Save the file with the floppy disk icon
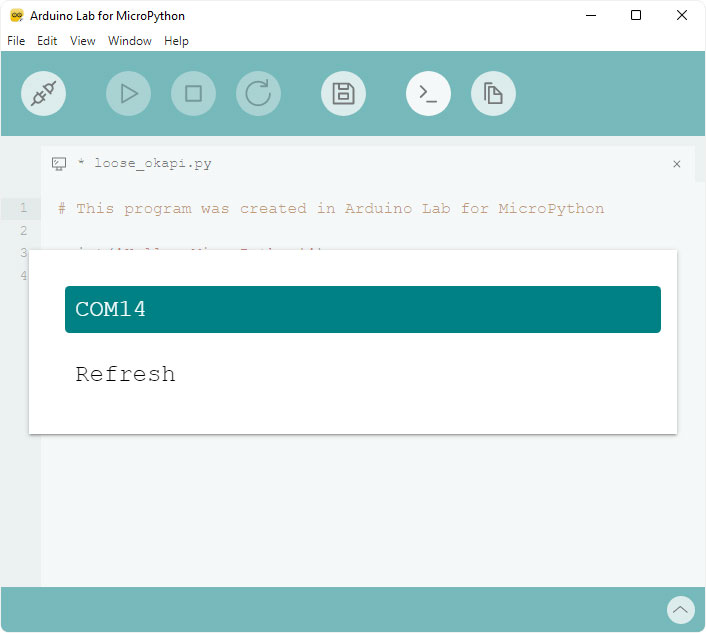Screen dimensions: 706x633 point(343,94)
